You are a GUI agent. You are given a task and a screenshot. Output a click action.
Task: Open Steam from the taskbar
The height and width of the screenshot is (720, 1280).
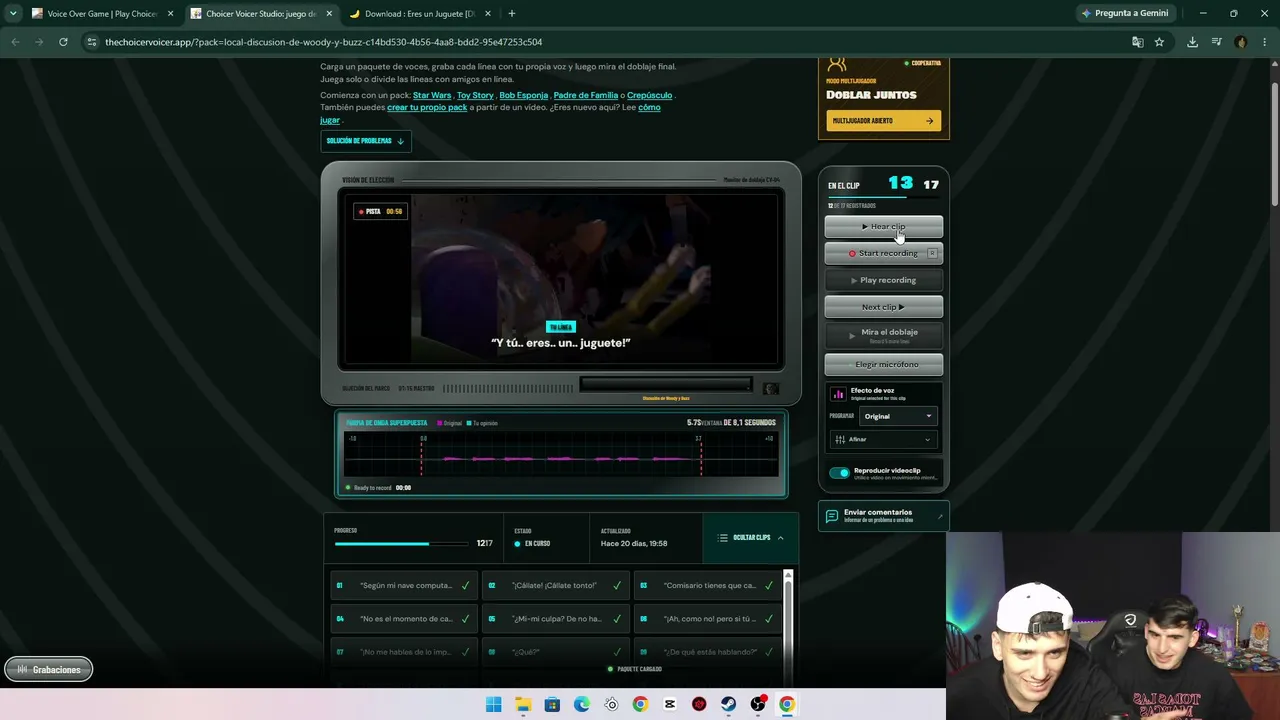point(728,704)
